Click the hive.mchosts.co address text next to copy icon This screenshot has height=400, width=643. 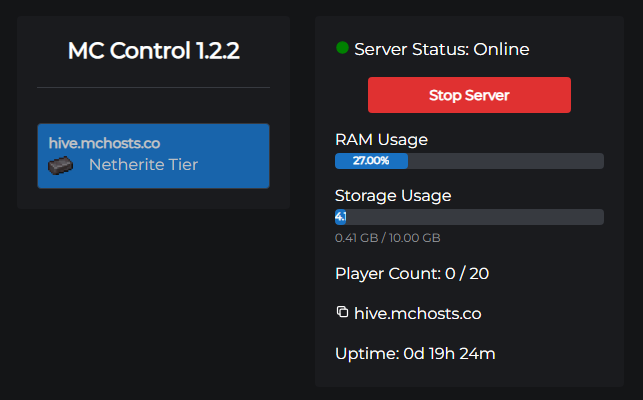(417, 313)
